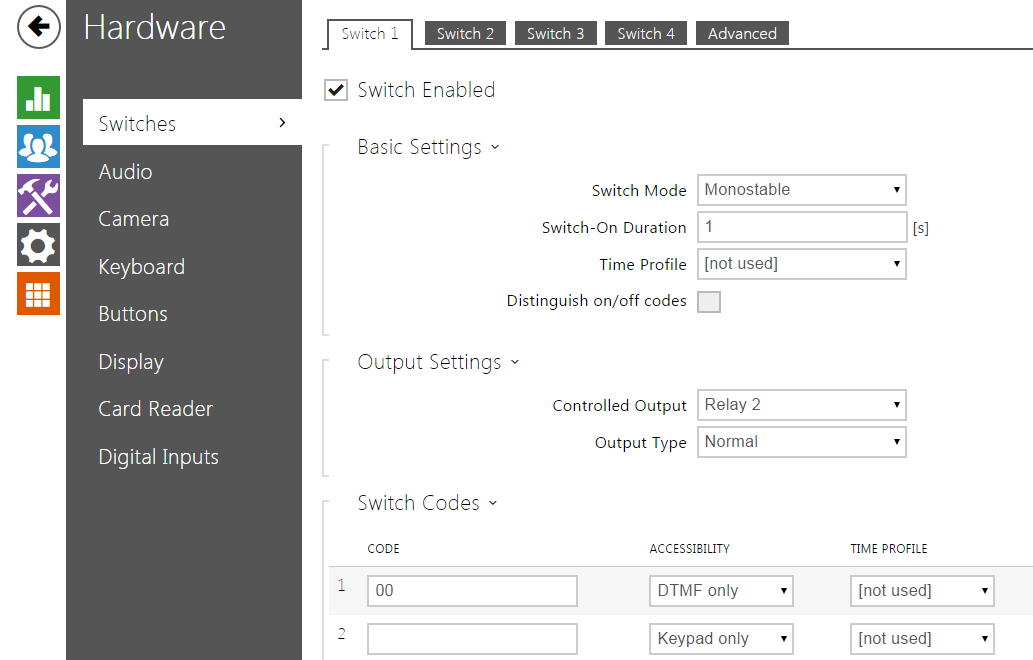
Task: Open the blue users directory icon
Action: (x=38, y=147)
